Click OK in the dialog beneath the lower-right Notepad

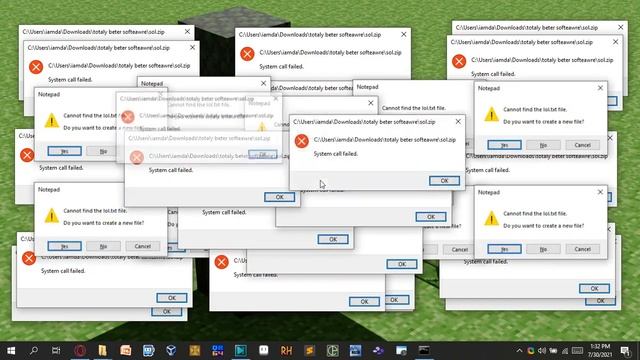tap(594, 289)
